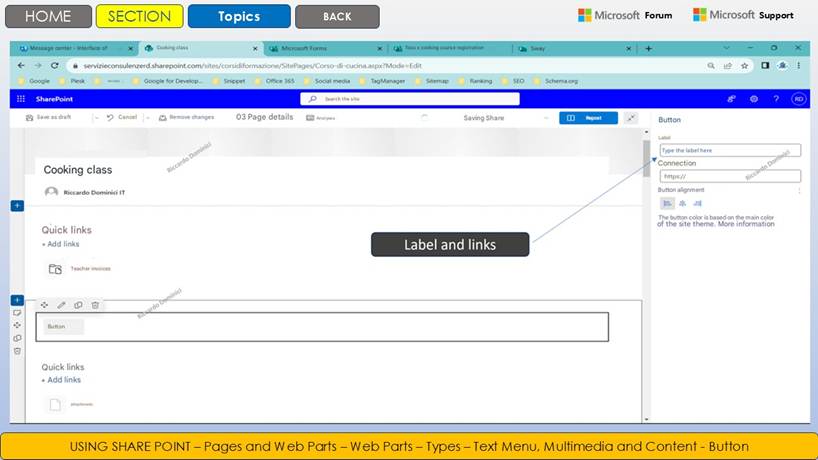Open the Microsoft Support link
This screenshot has width=818, height=460.
pyautogui.click(x=743, y=15)
